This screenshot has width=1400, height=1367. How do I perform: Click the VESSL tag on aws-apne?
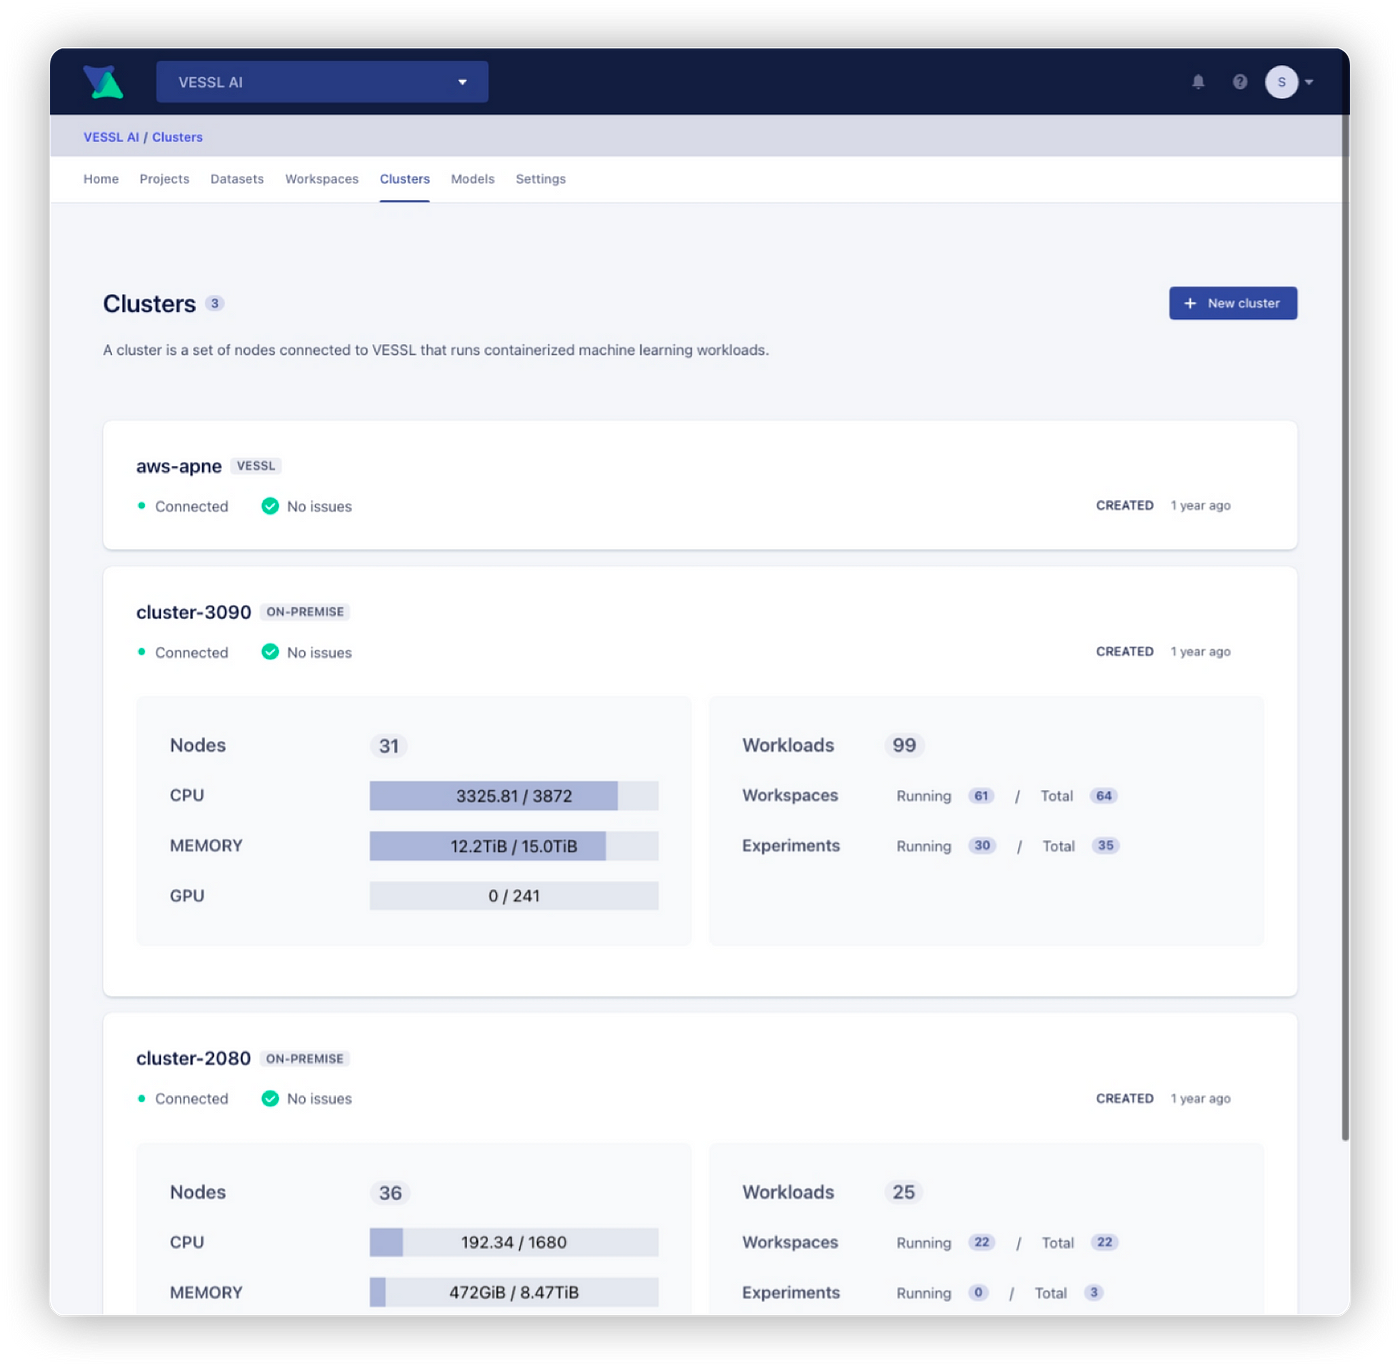click(x=256, y=466)
